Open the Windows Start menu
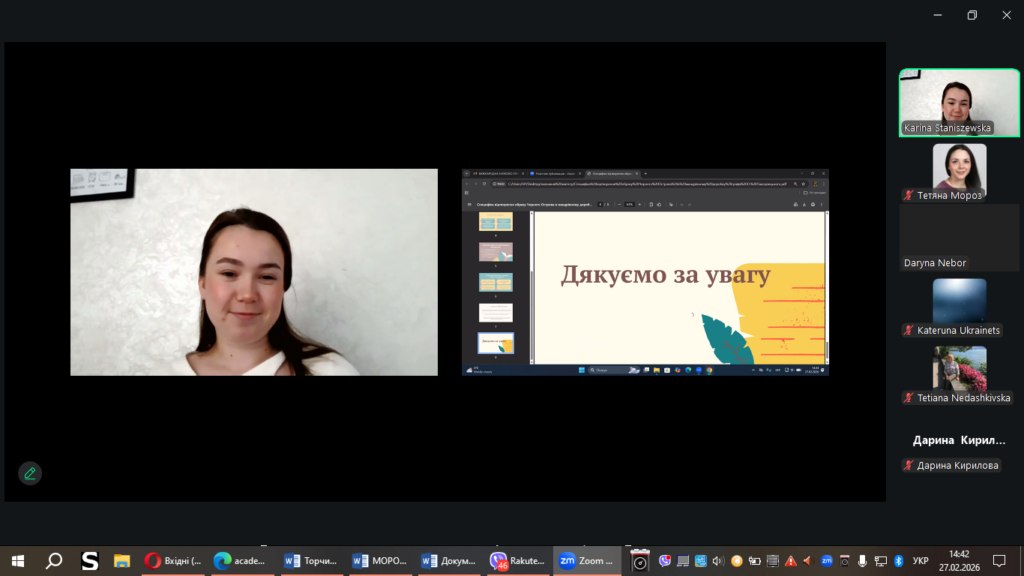Image resolution: width=1024 pixels, height=576 pixels. 17,561
